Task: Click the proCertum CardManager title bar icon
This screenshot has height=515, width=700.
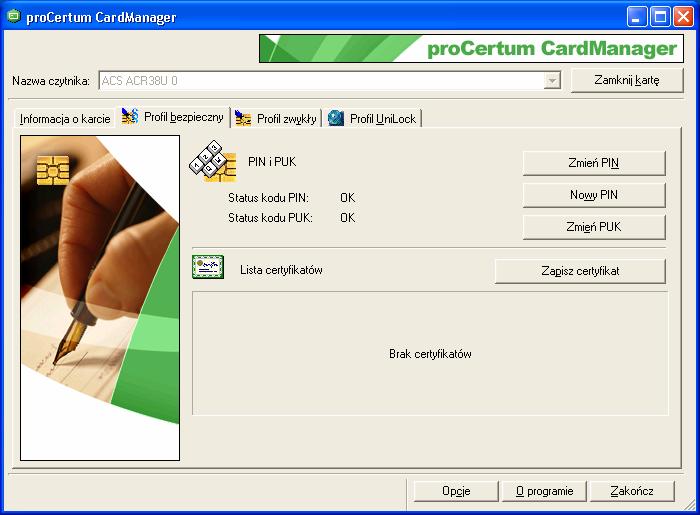Action: pyautogui.click(x=14, y=17)
